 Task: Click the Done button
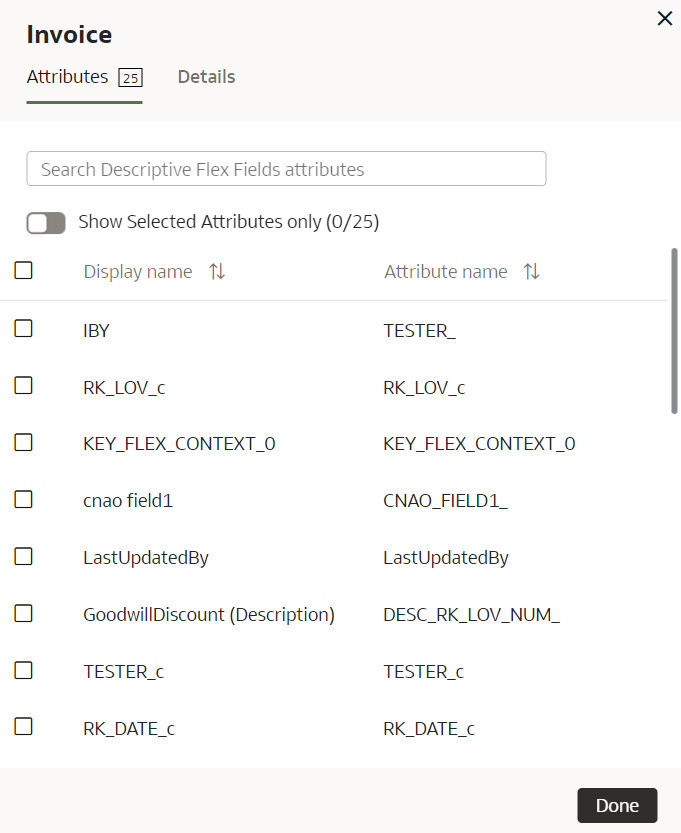[x=617, y=805]
